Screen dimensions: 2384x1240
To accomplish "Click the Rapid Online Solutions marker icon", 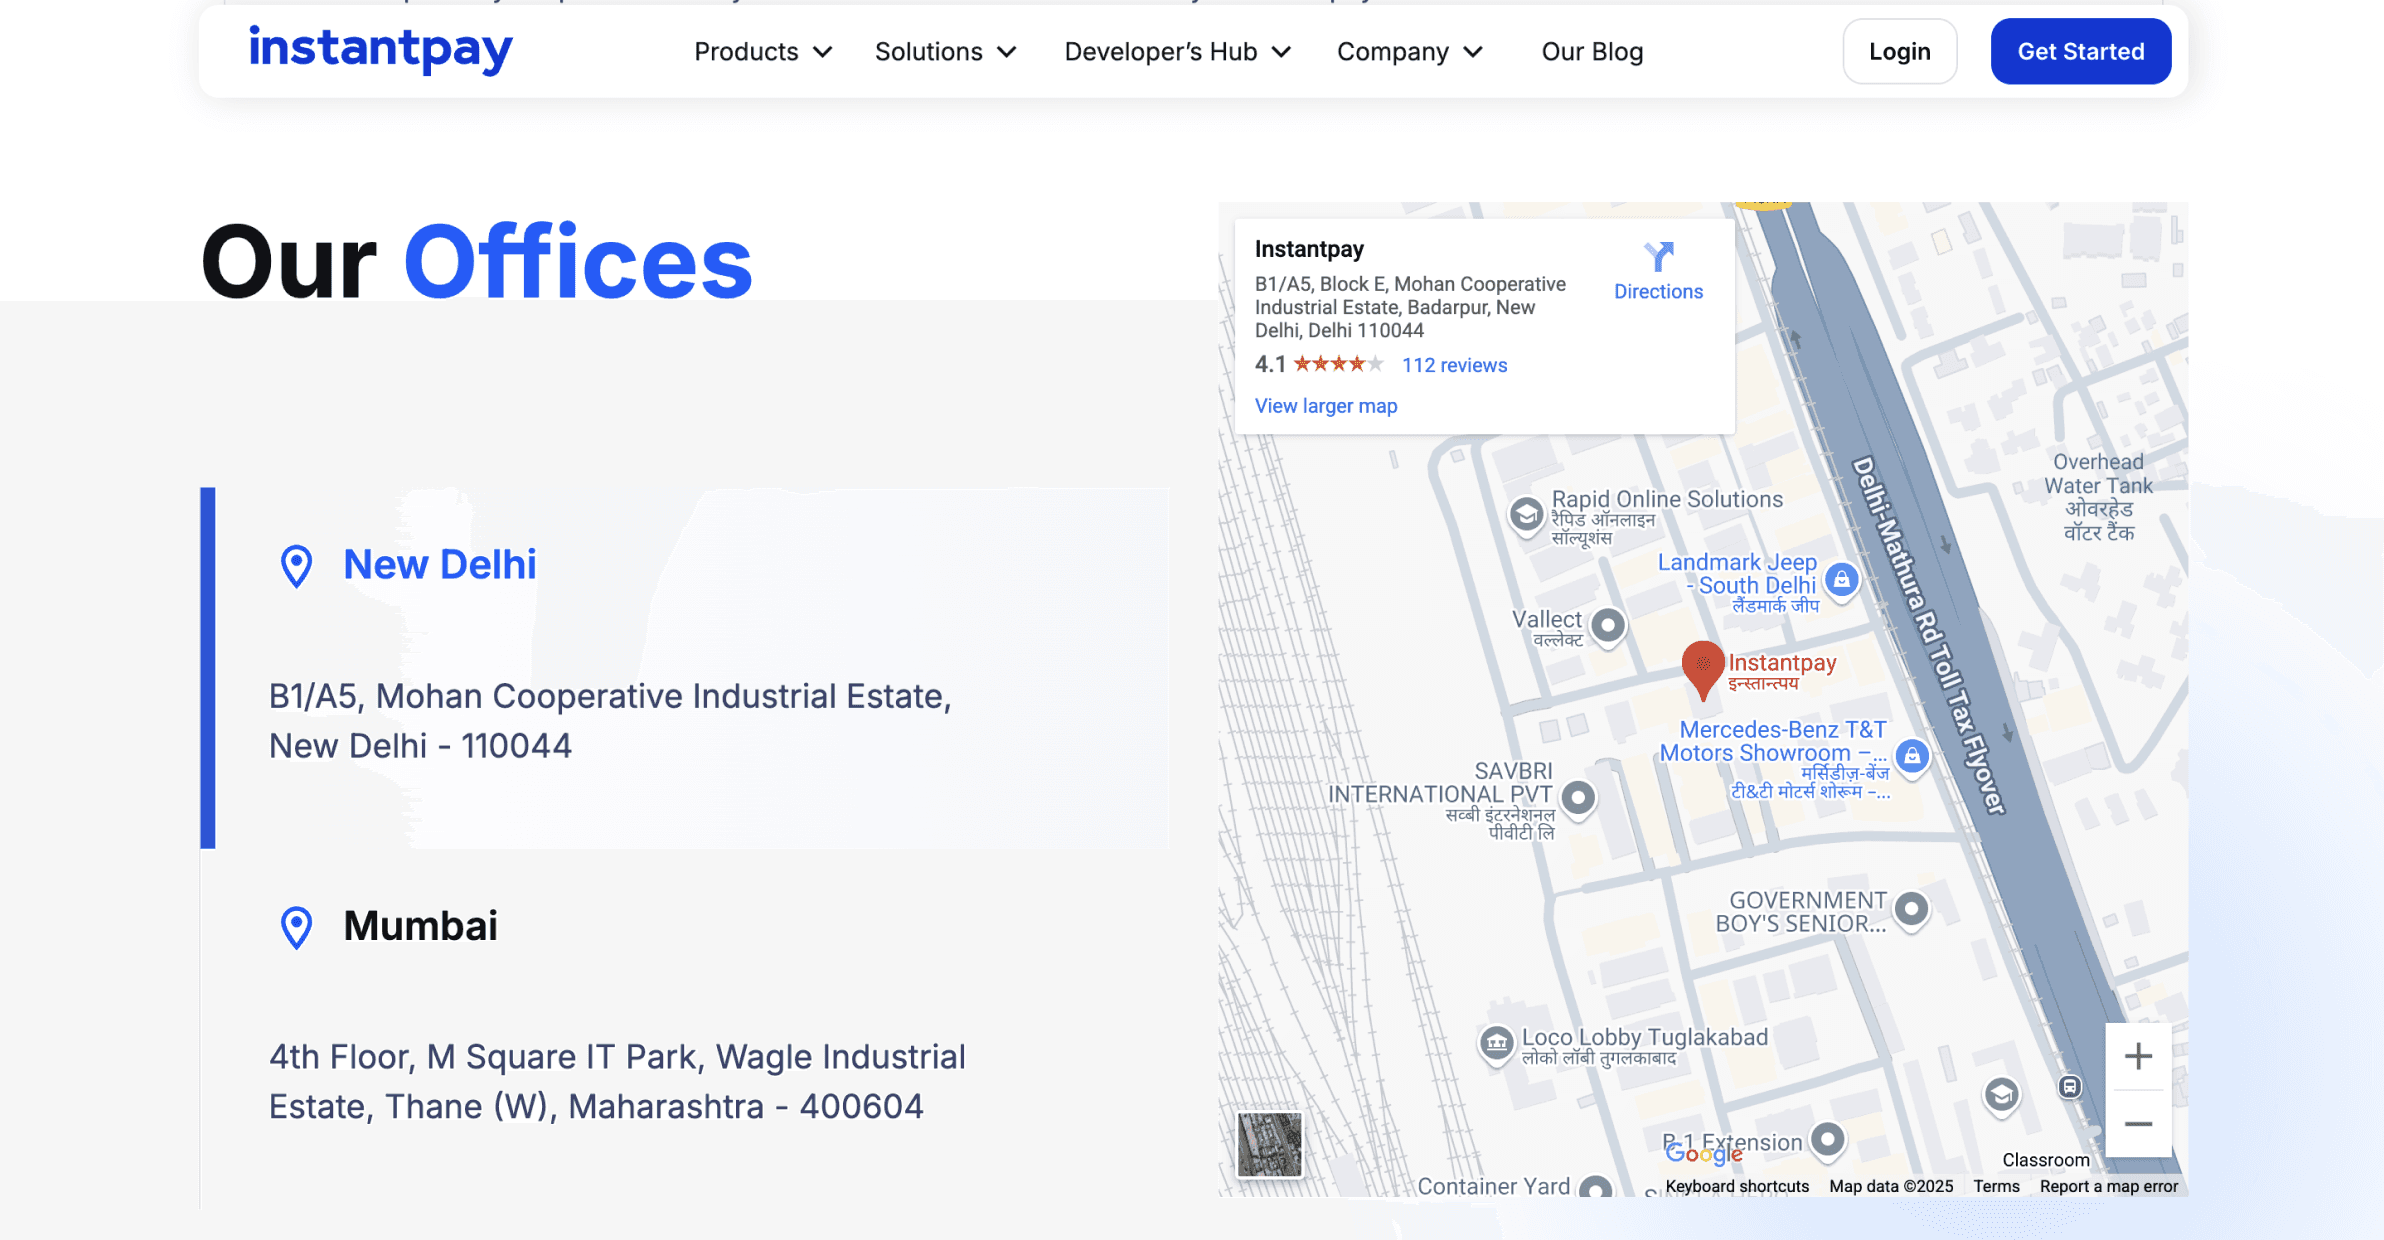I will [1526, 515].
